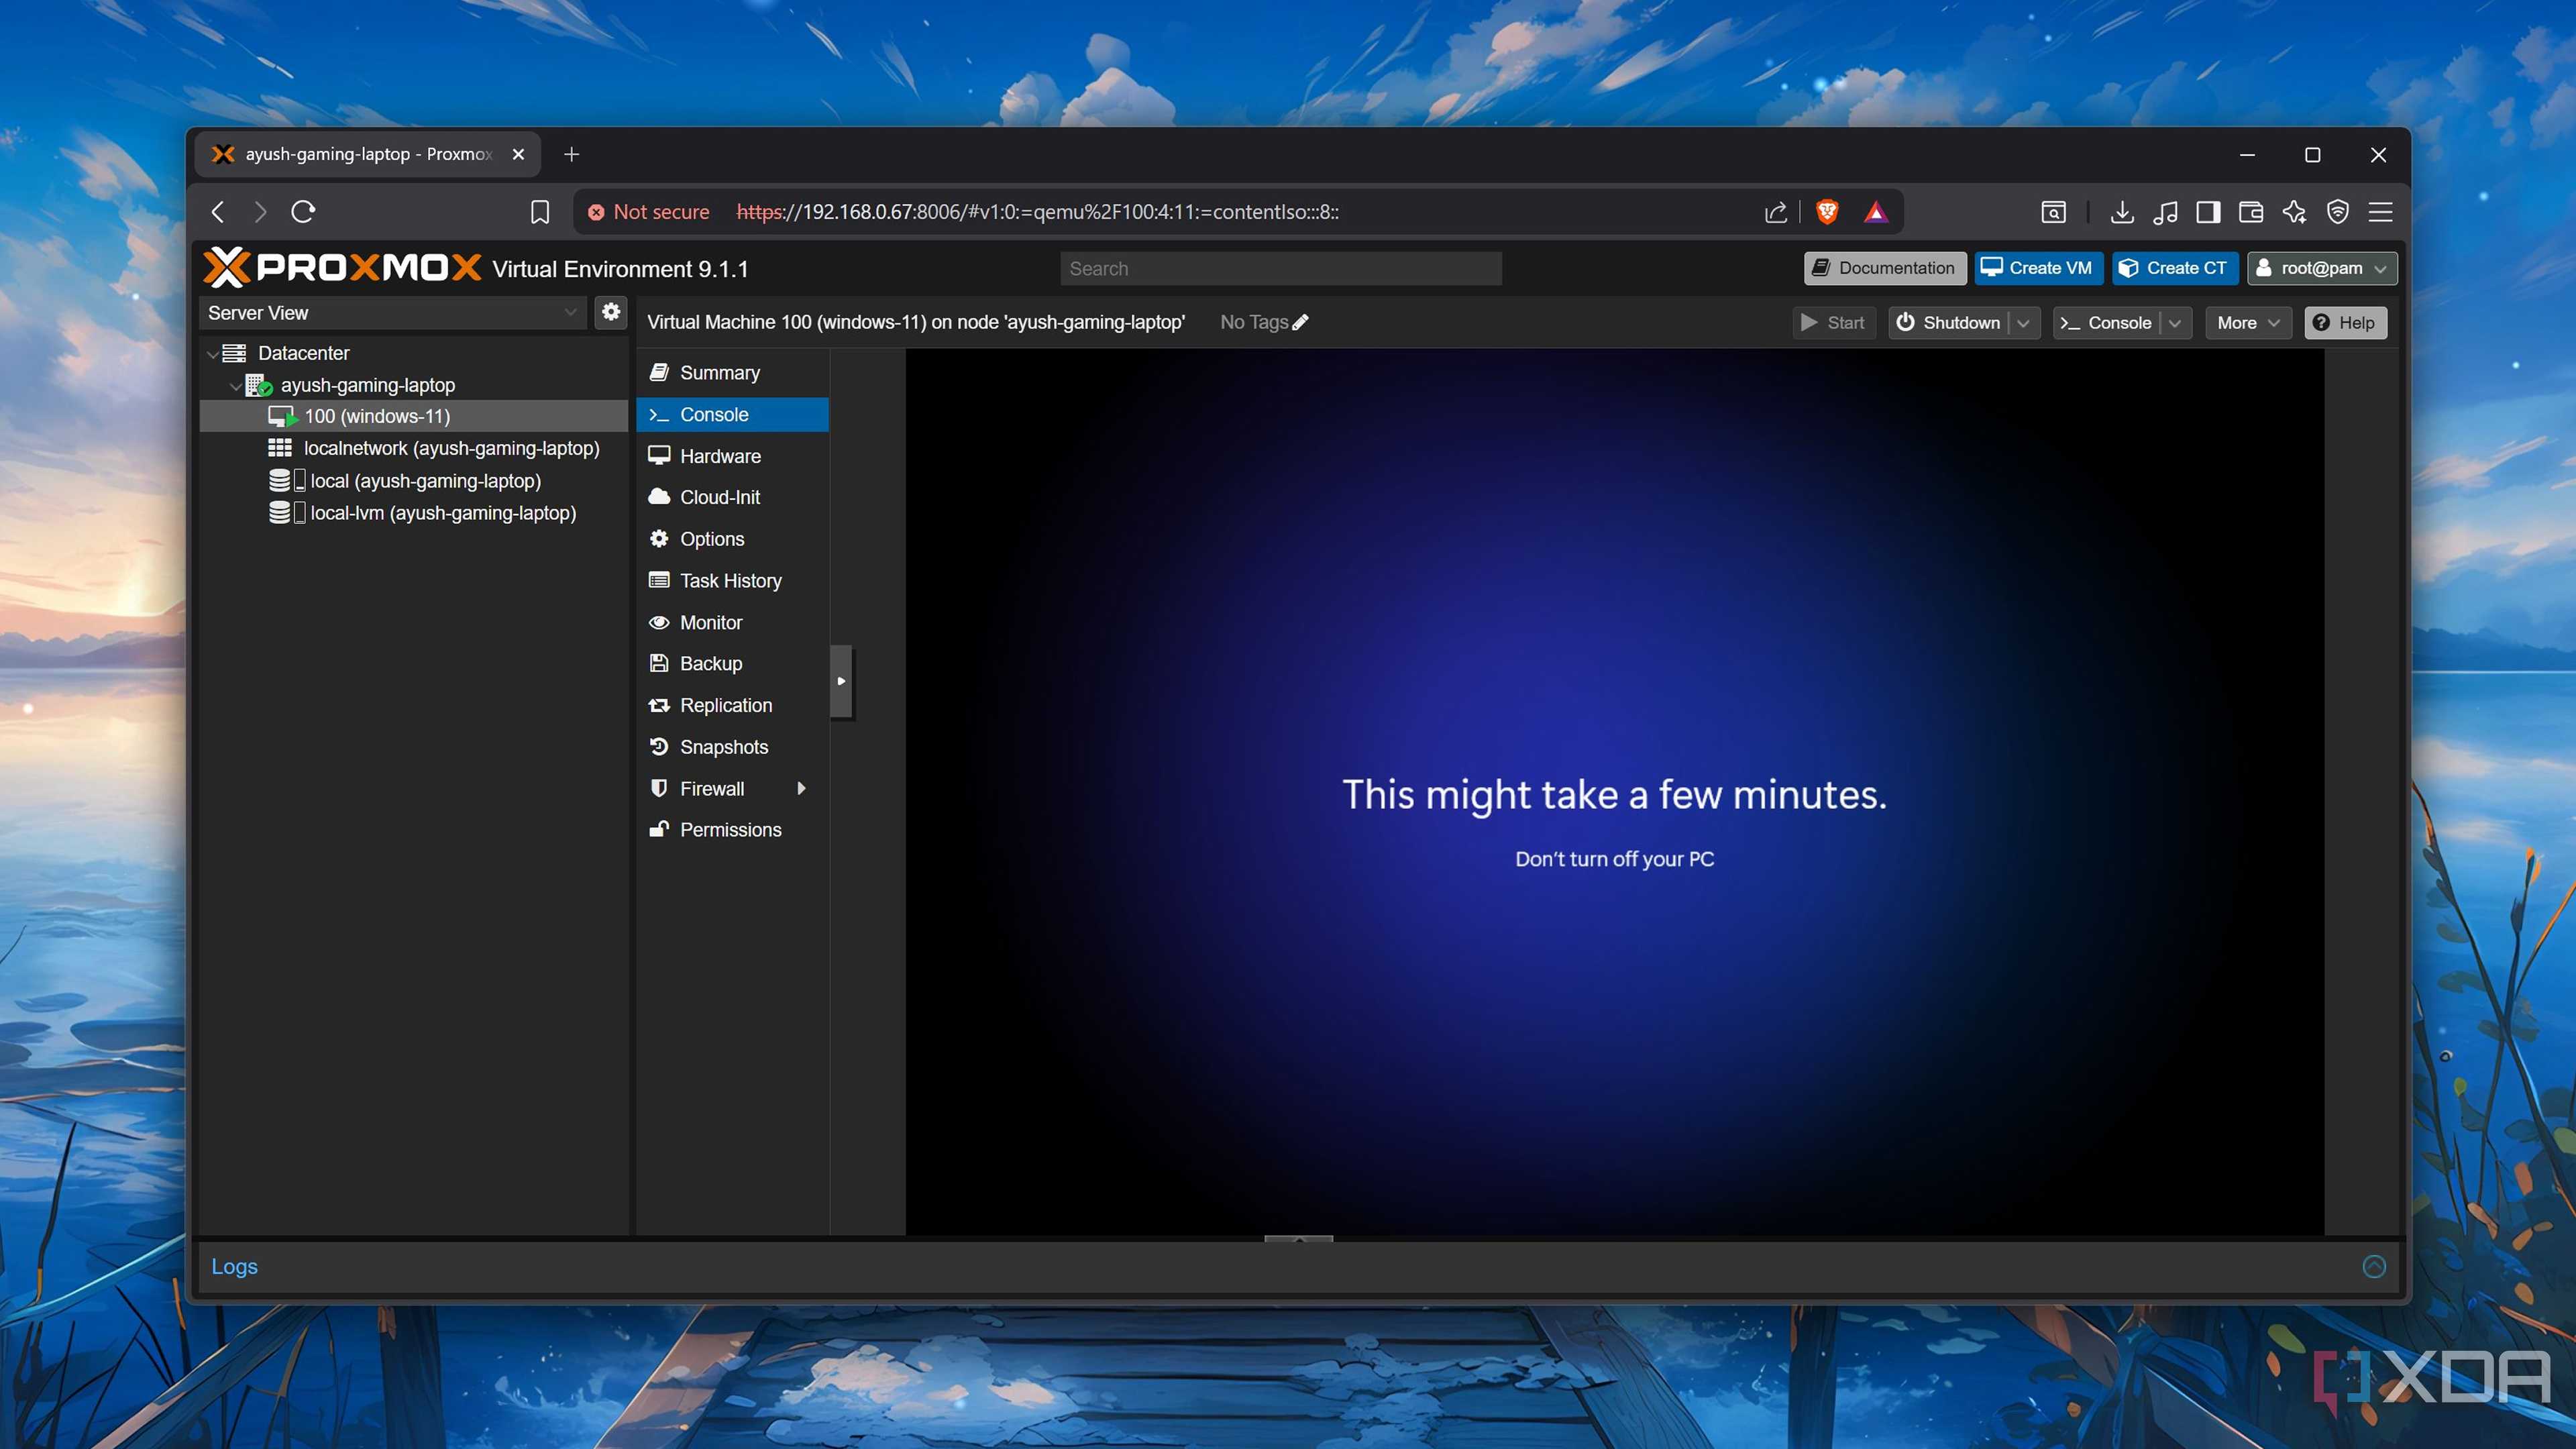Open the Task History tab

pos(732,580)
